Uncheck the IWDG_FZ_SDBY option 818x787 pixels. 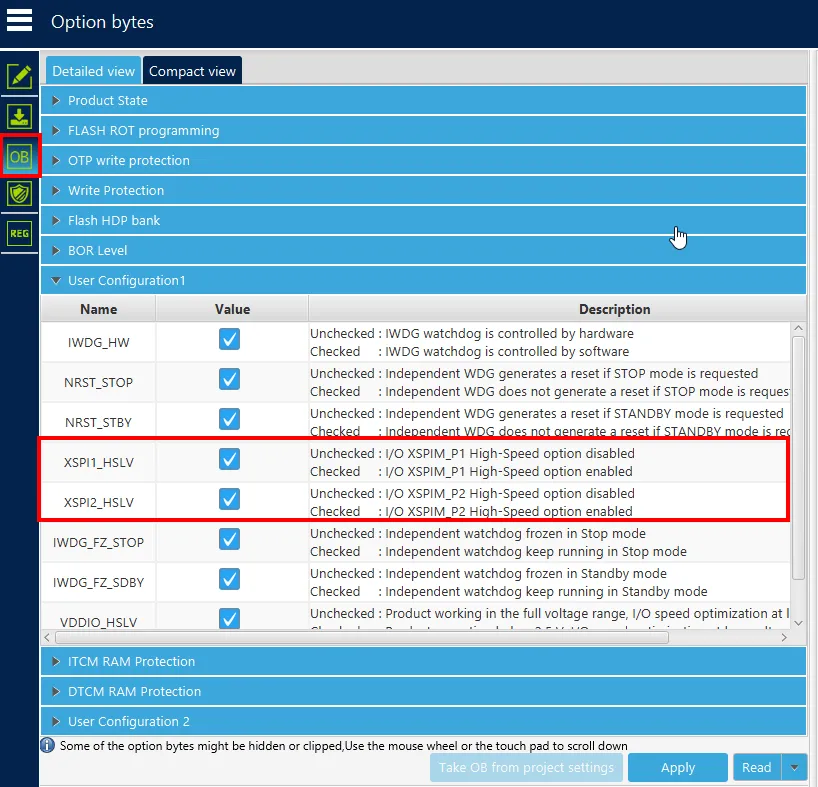tap(230, 579)
